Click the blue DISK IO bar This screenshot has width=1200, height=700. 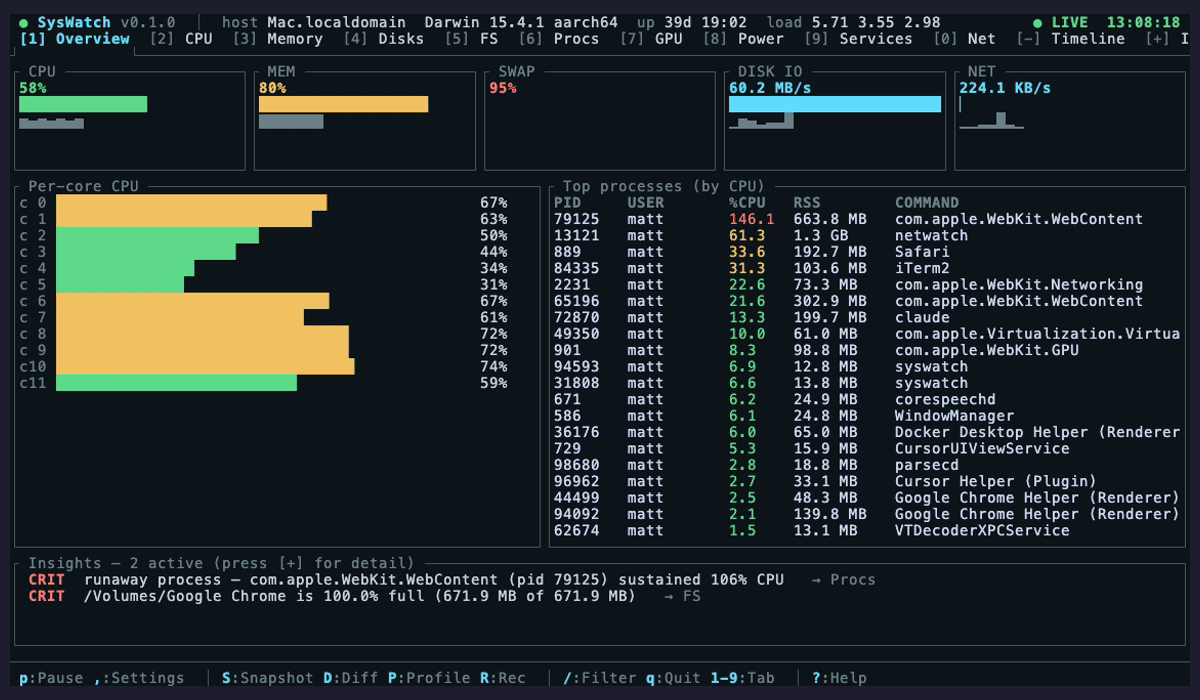[835, 104]
